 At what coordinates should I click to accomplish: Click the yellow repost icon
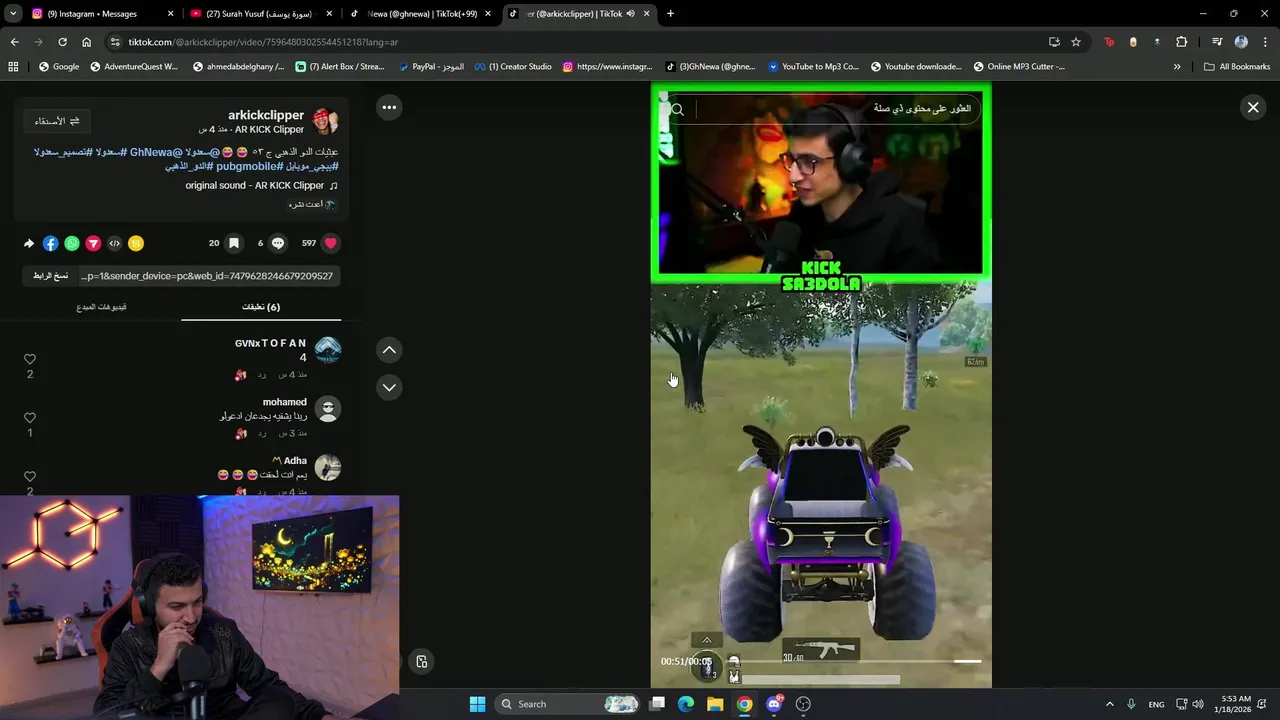click(136, 243)
